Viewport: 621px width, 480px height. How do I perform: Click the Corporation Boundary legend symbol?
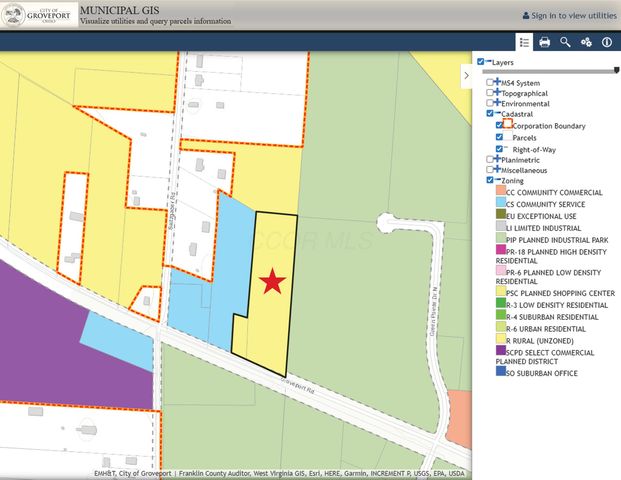[x=507, y=126]
